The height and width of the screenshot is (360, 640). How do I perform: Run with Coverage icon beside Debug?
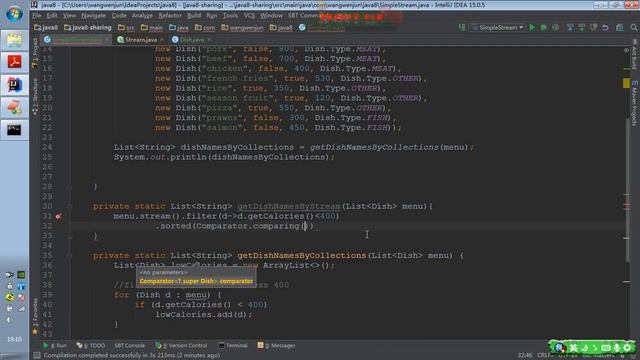(x=556, y=27)
